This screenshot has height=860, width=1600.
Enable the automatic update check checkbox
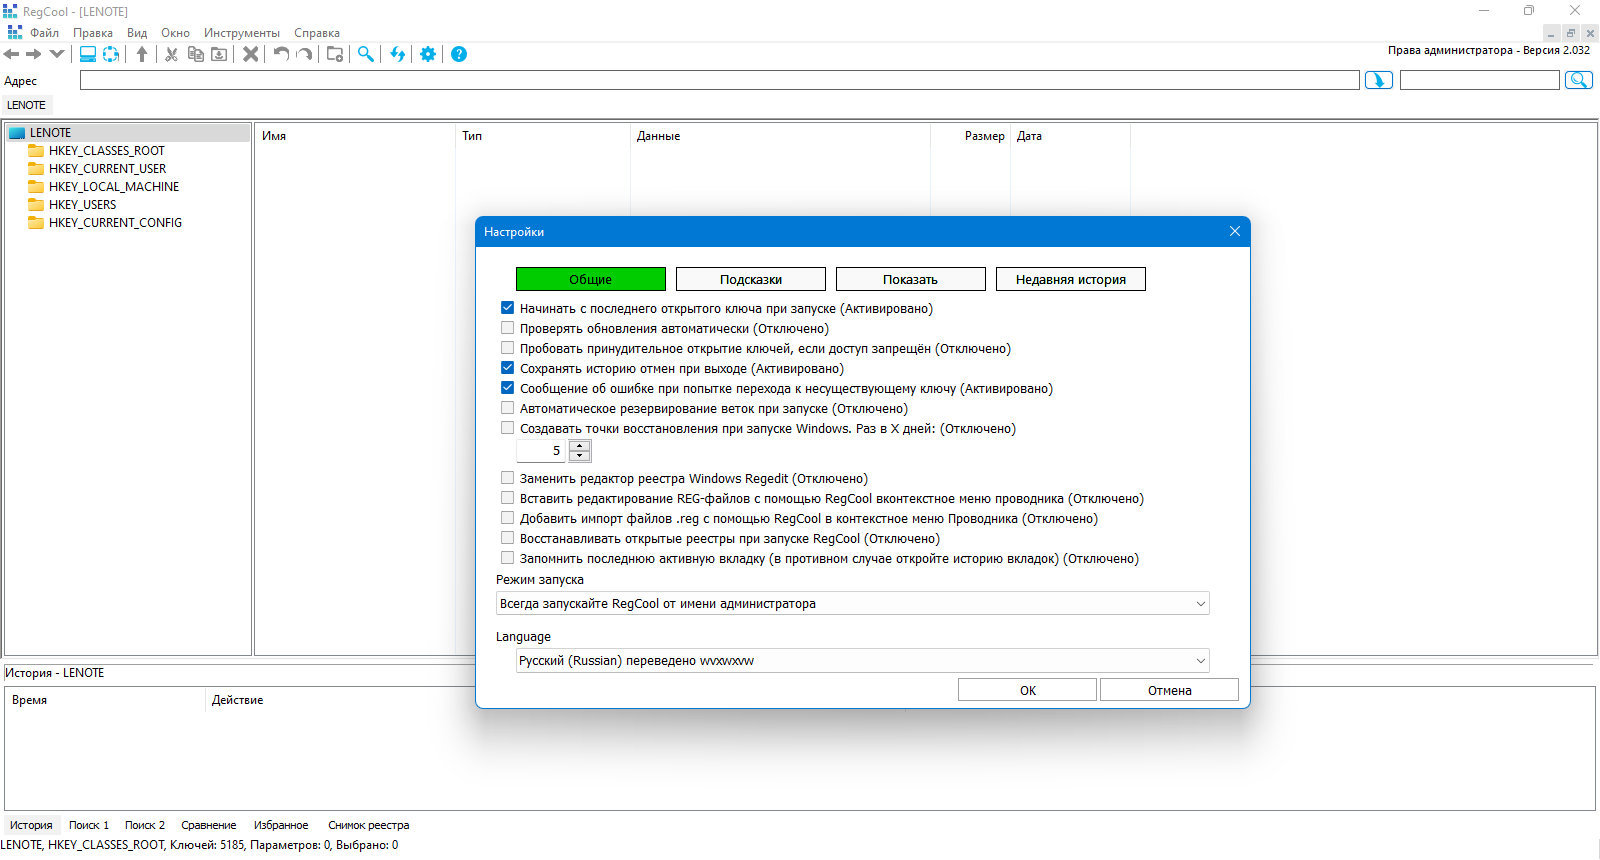[x=507, y=328]
